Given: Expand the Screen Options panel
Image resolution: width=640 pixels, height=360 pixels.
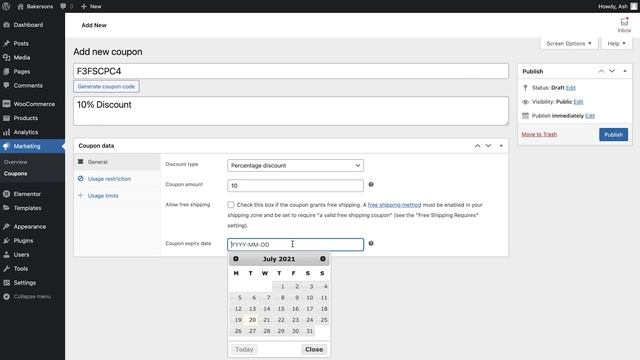Looking at the screenshot, I should pyautogui.click(x=569, y=43).
